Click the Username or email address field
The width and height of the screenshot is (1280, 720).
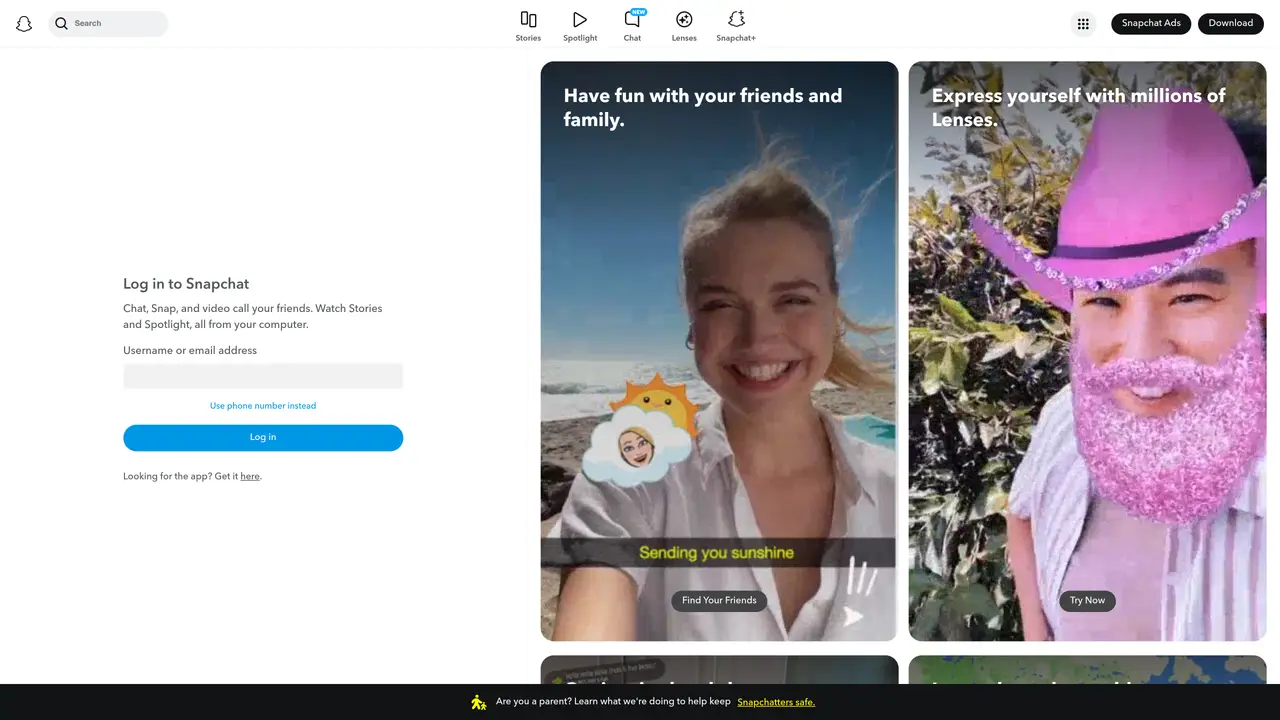[263, 376]
